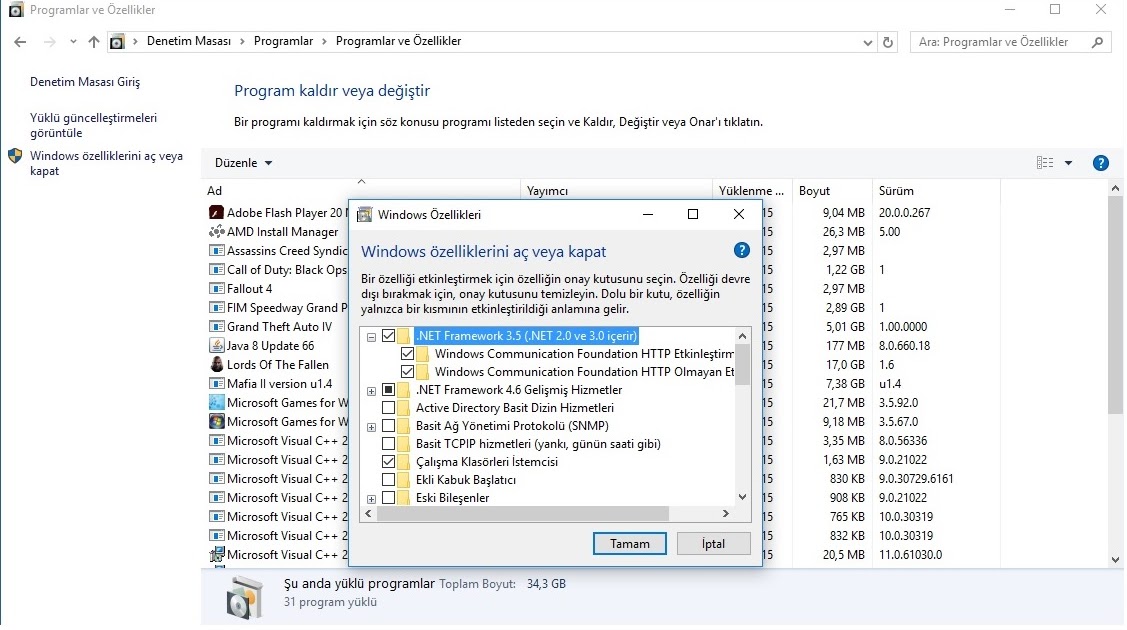1127x630 pixels.
Task: Enable Active Directory Basit Dizin Hizmetleri
Action: pyautogui.click(x=389, y=407)
